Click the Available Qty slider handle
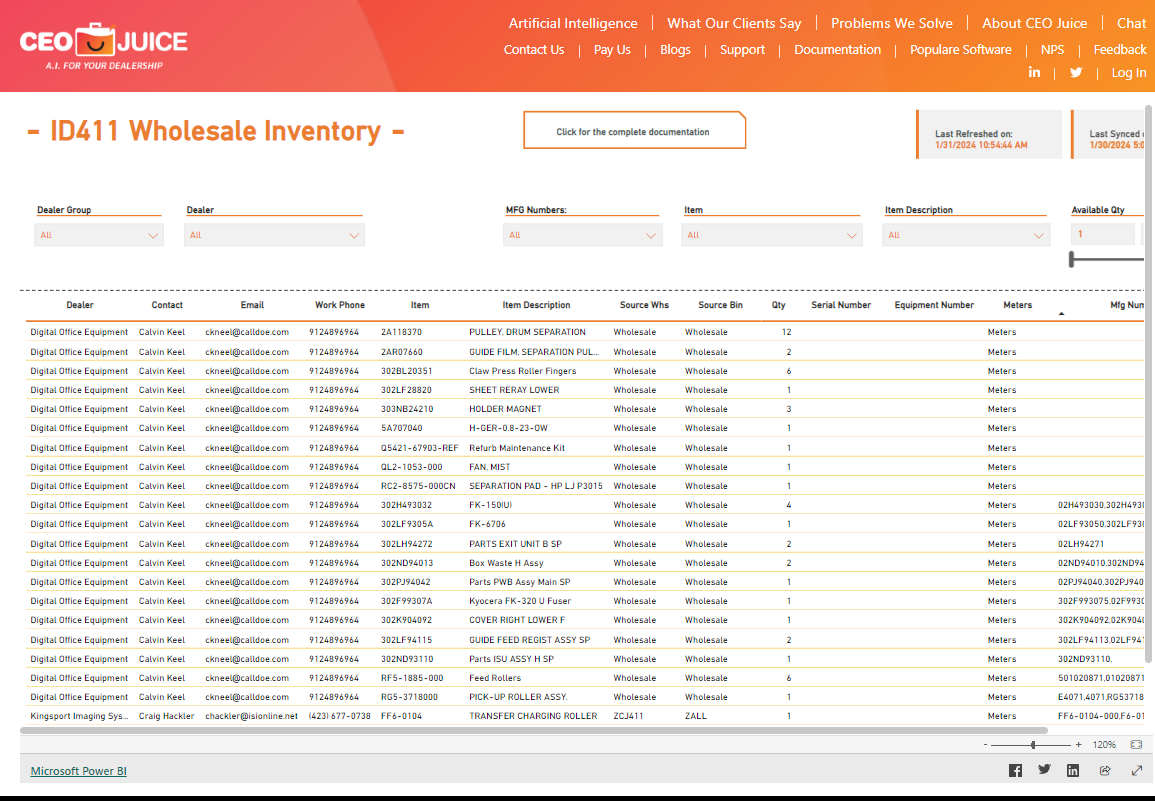1155x801 pixels. tap(1072, 259)
